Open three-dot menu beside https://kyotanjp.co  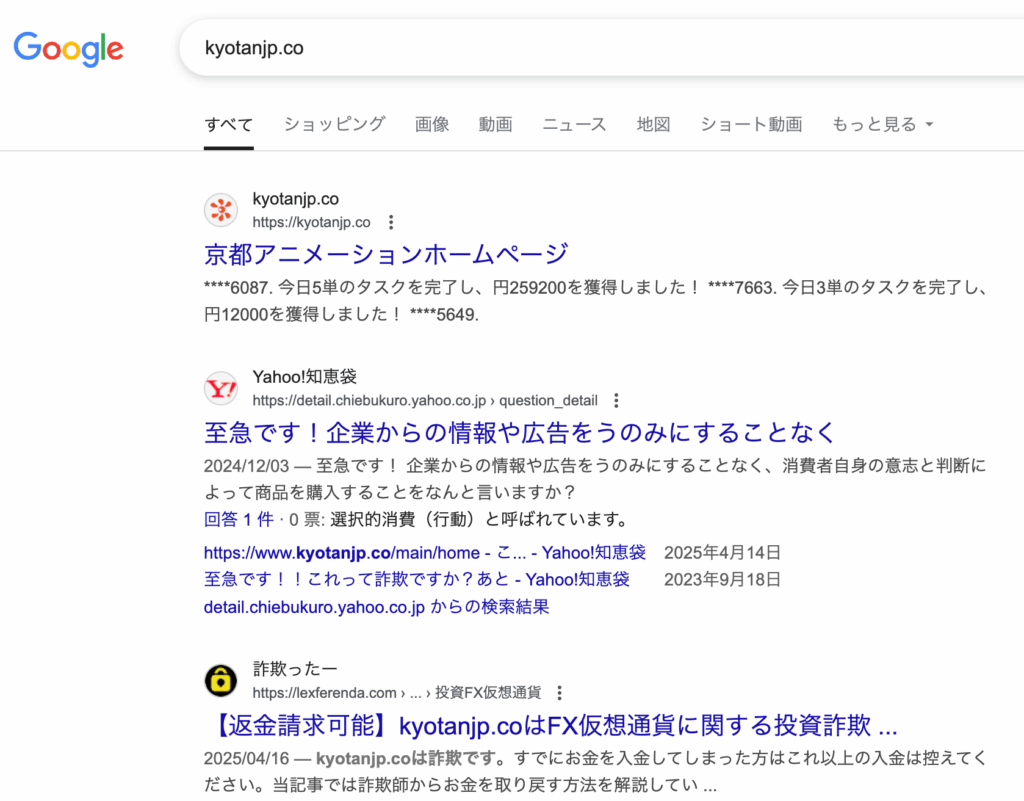point(391,223)
